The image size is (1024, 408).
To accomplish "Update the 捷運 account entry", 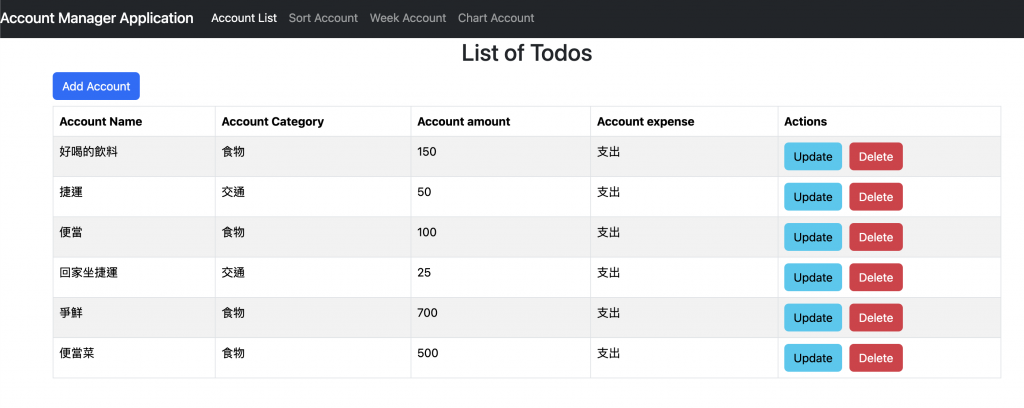I will click(x=812, y=197).
